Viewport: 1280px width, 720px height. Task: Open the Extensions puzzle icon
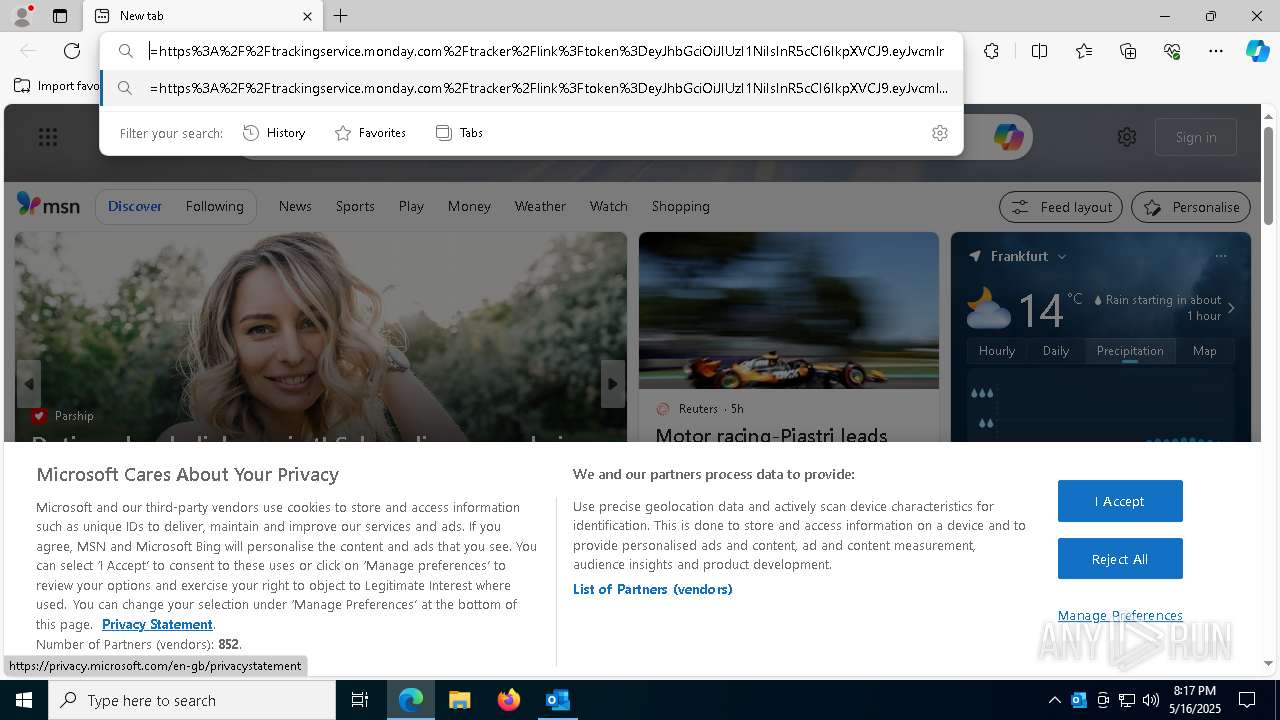pos(991,51)
